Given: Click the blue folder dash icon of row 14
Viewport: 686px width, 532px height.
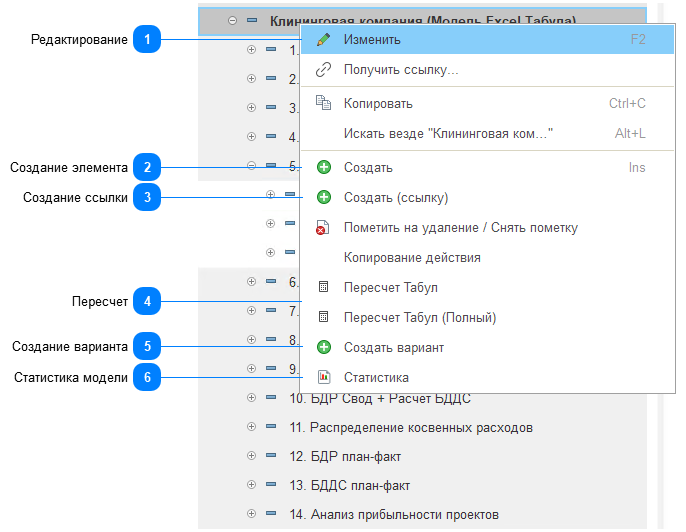Looking at the screenshot, I should point(271,513).
